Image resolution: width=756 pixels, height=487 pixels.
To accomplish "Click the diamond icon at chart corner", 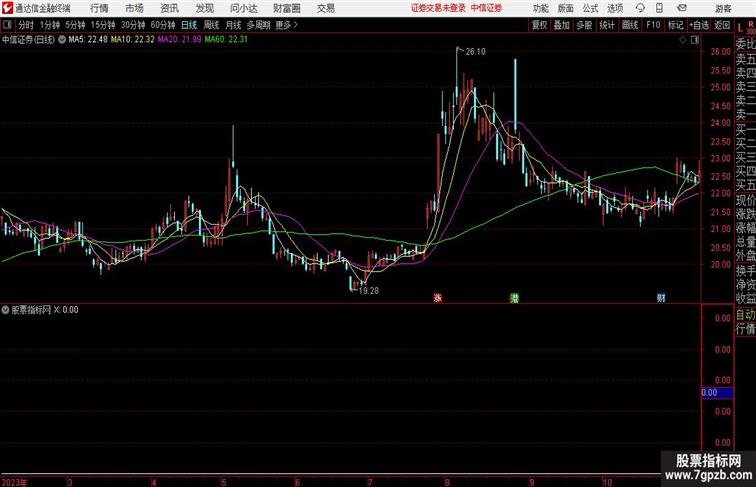I will coord(683,40).
